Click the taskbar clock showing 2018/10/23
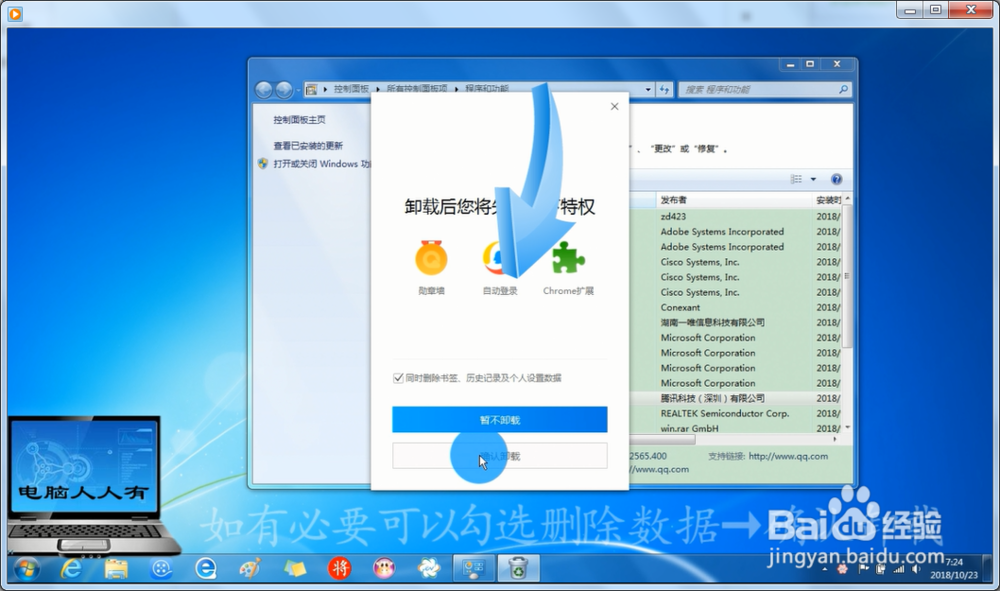 click(953, 568)
